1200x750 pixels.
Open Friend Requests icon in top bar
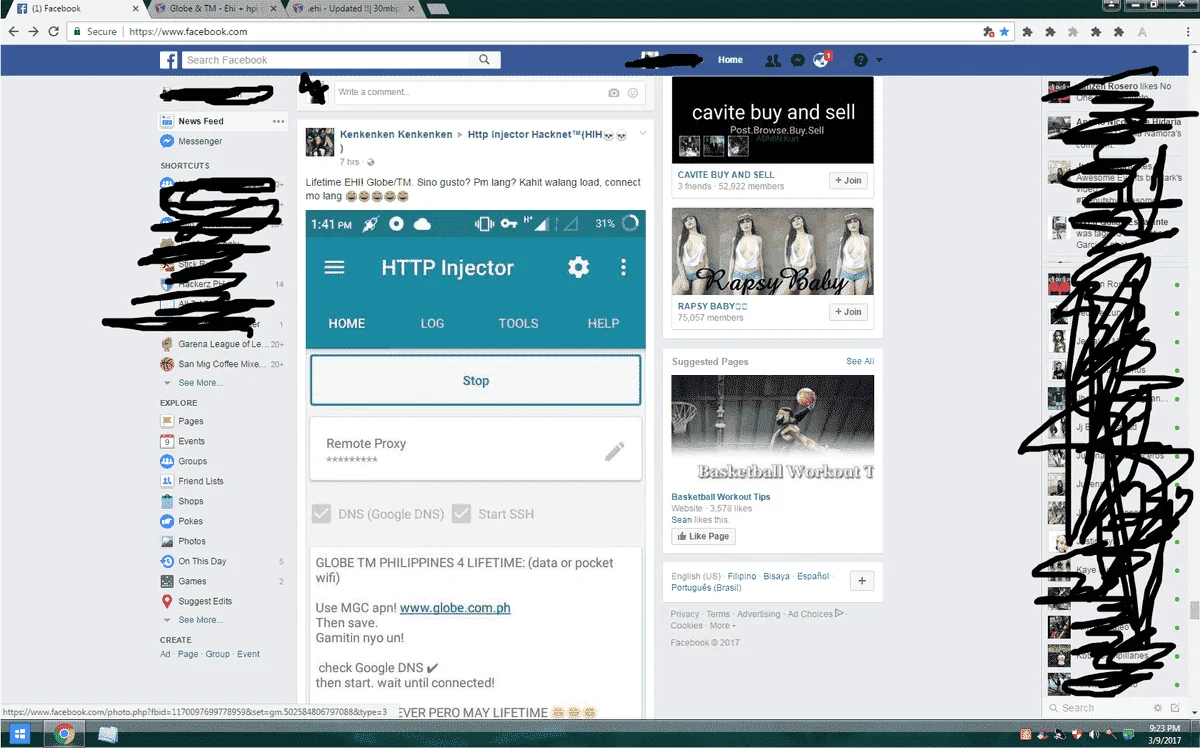pos(772,60)
